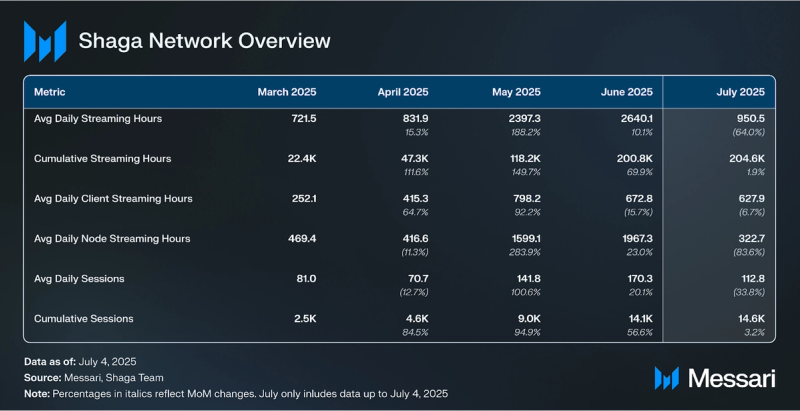Click the 14.1K June cumulative sessions
This screenshot has height=411, width=800.
click(640, 319)
